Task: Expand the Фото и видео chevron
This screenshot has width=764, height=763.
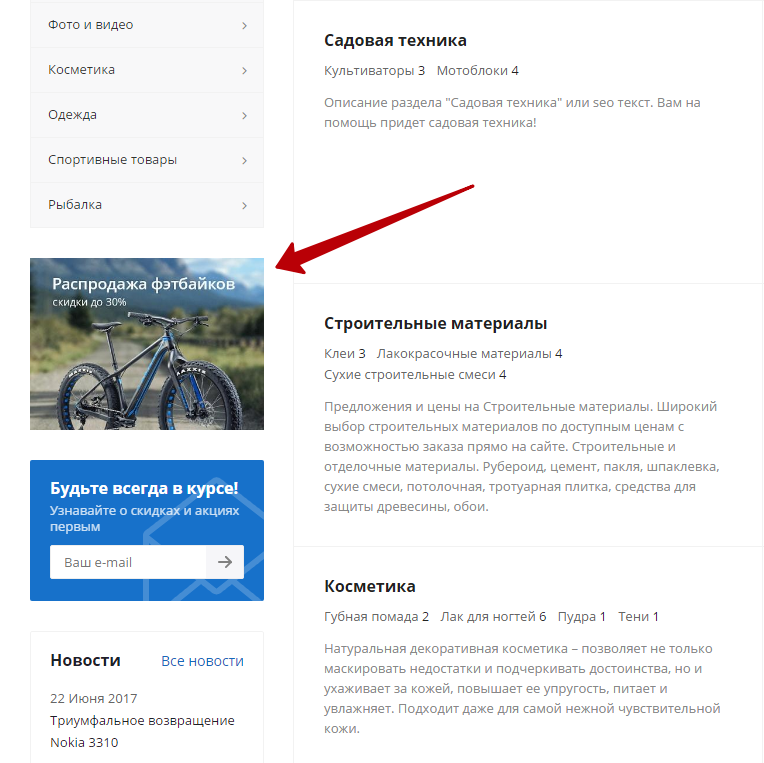Action: (x=245, y=25)
